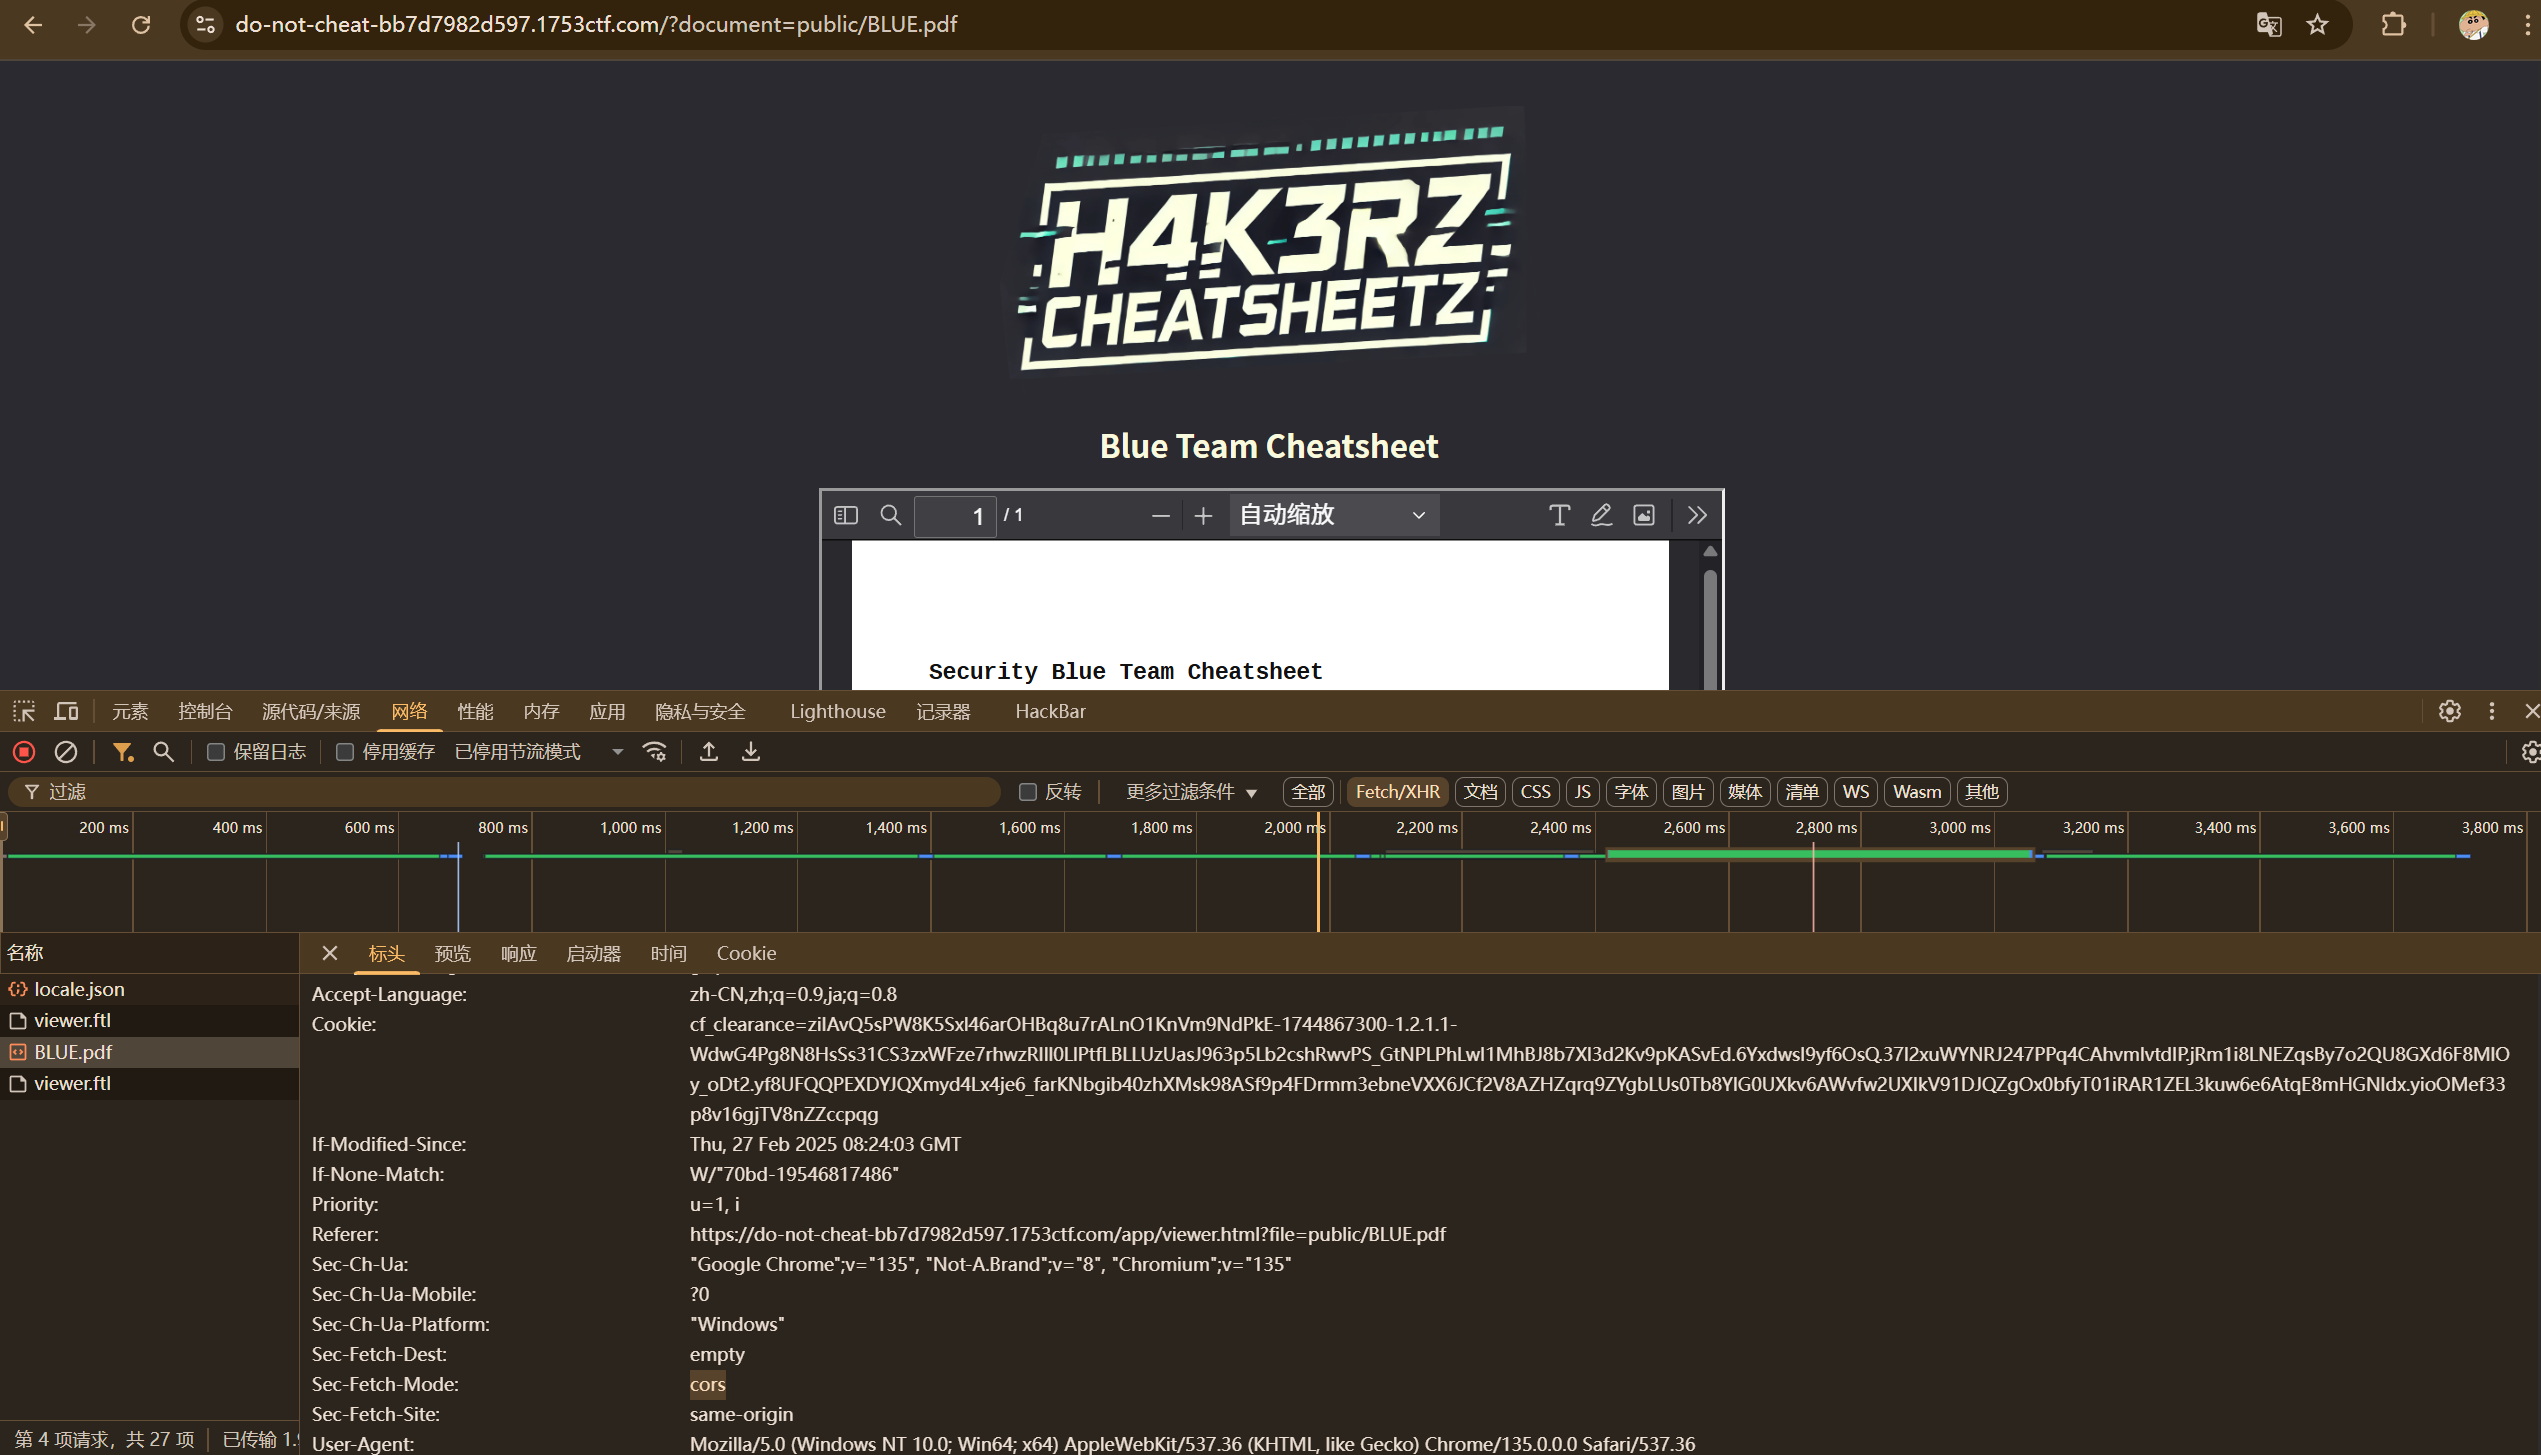Filter requests by 图片 type
The height and width of the screenshot is (1455, 2541).
coord(1688,792)
